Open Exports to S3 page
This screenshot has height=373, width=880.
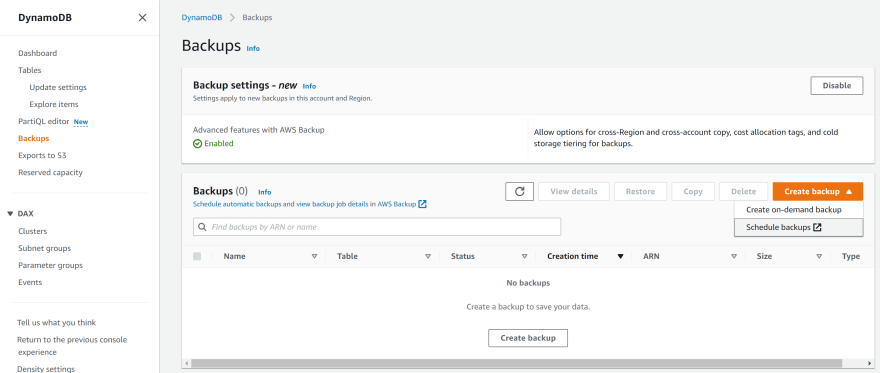42,155
